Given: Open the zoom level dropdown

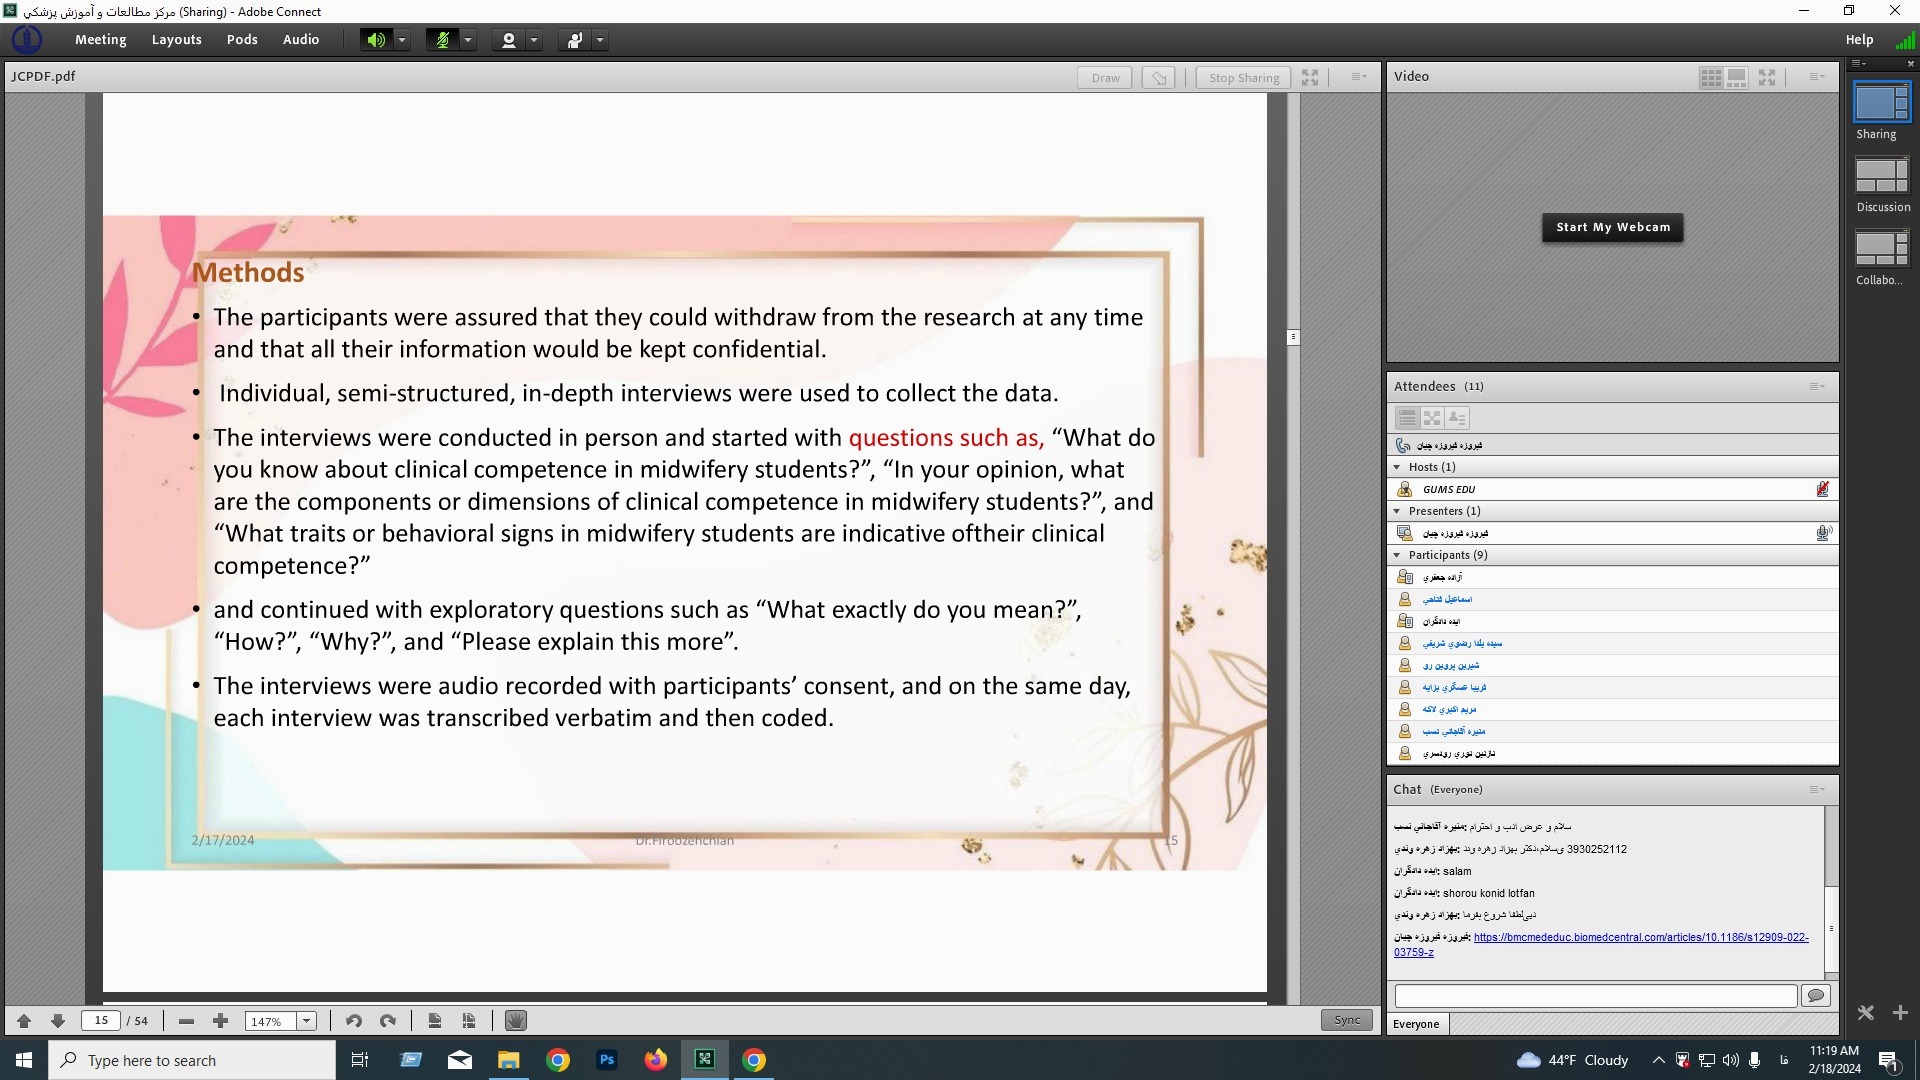Looking at the screenshot, I should pos(307,1021).
